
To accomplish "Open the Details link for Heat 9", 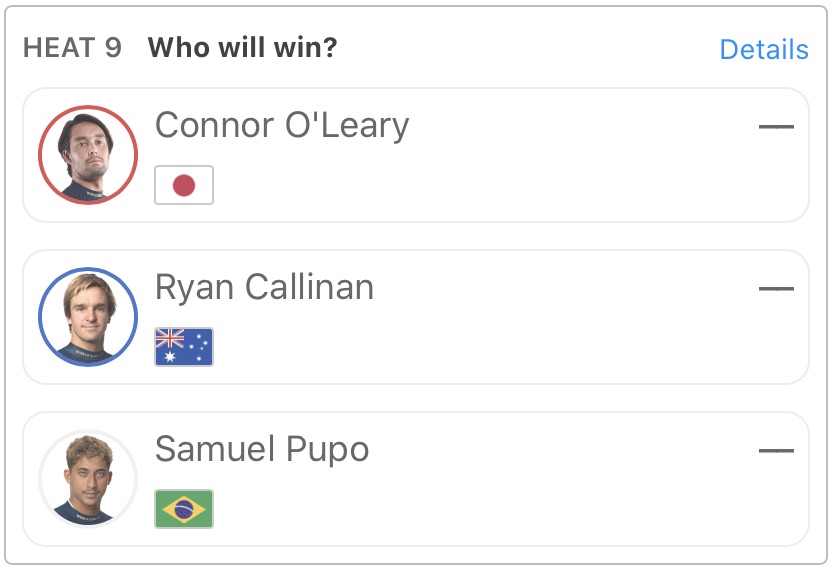I will coord(763,49).
